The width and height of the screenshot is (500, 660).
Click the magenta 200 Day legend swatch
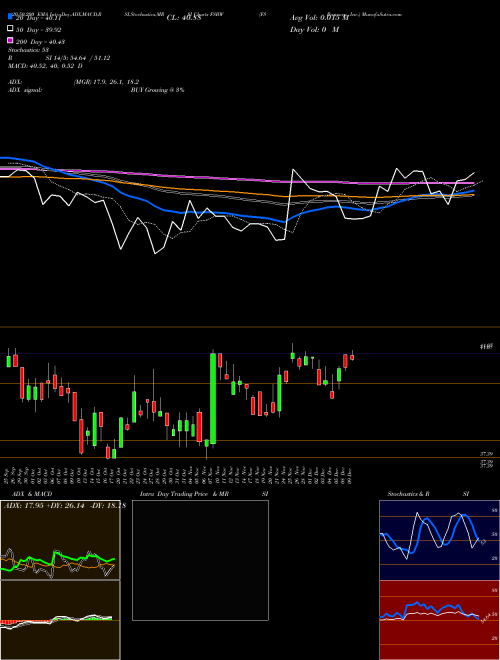[x=10, y=40]
